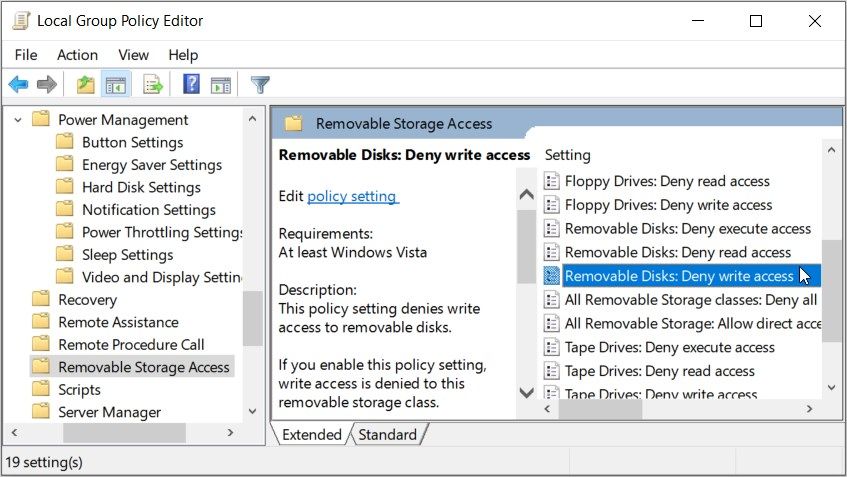Click tree pane scroll up arrow

pos(252,119)
